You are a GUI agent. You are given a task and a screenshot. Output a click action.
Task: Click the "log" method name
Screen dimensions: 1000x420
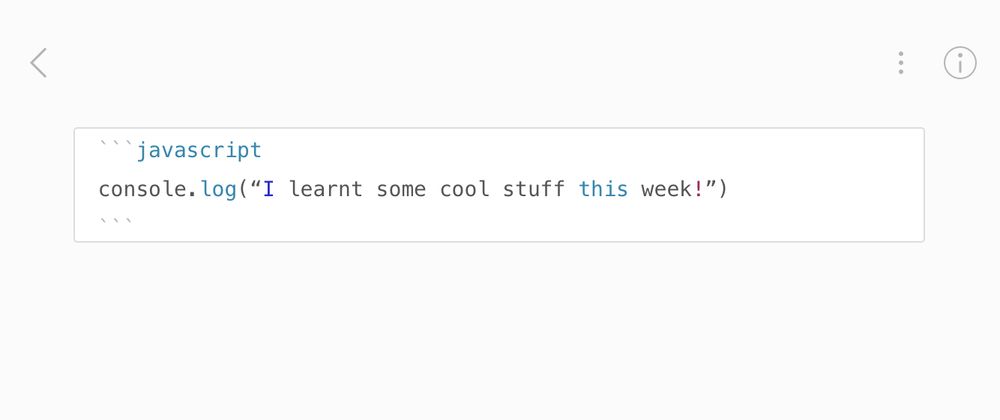point(218,188)
